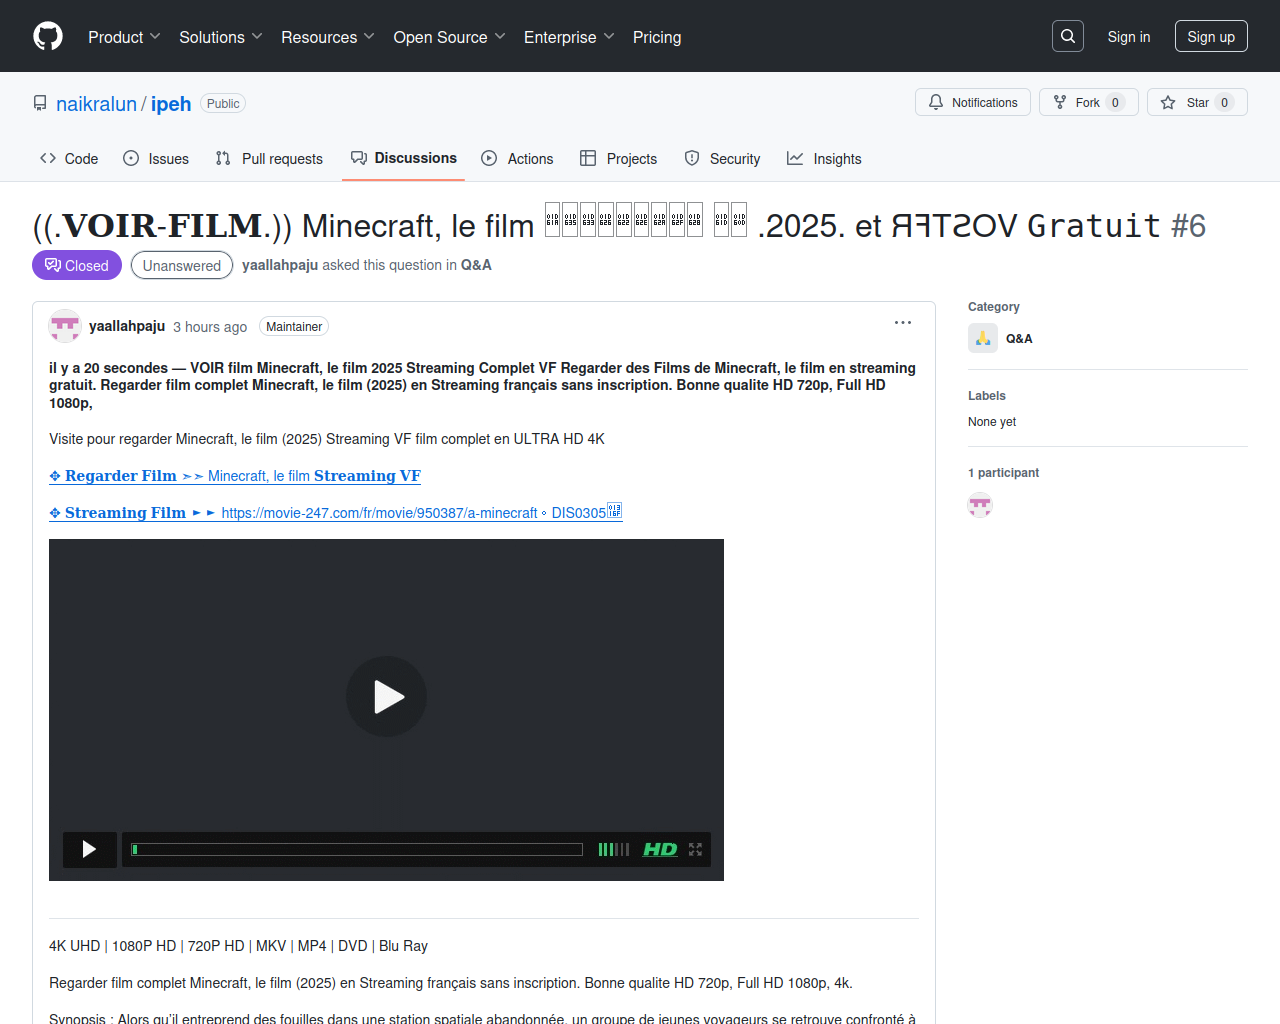Click the Category heading in the sidebar
1280x1024 pixels.
(994, 307)
